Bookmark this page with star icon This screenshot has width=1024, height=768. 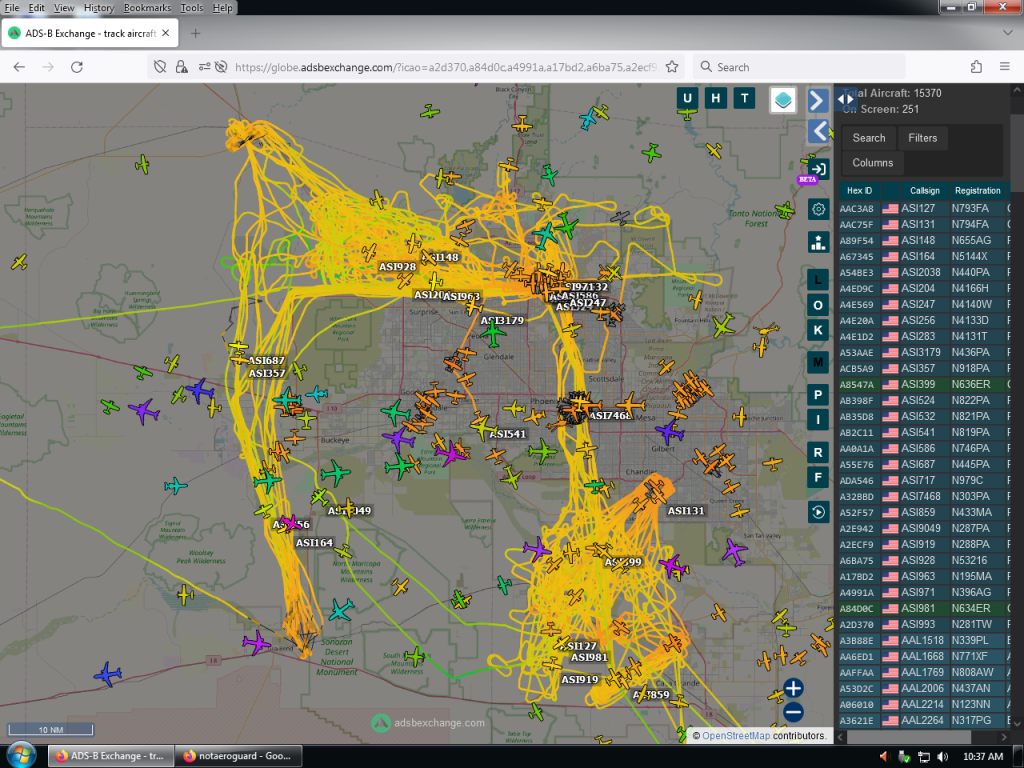pyautogui.click(x=671, y=67)
